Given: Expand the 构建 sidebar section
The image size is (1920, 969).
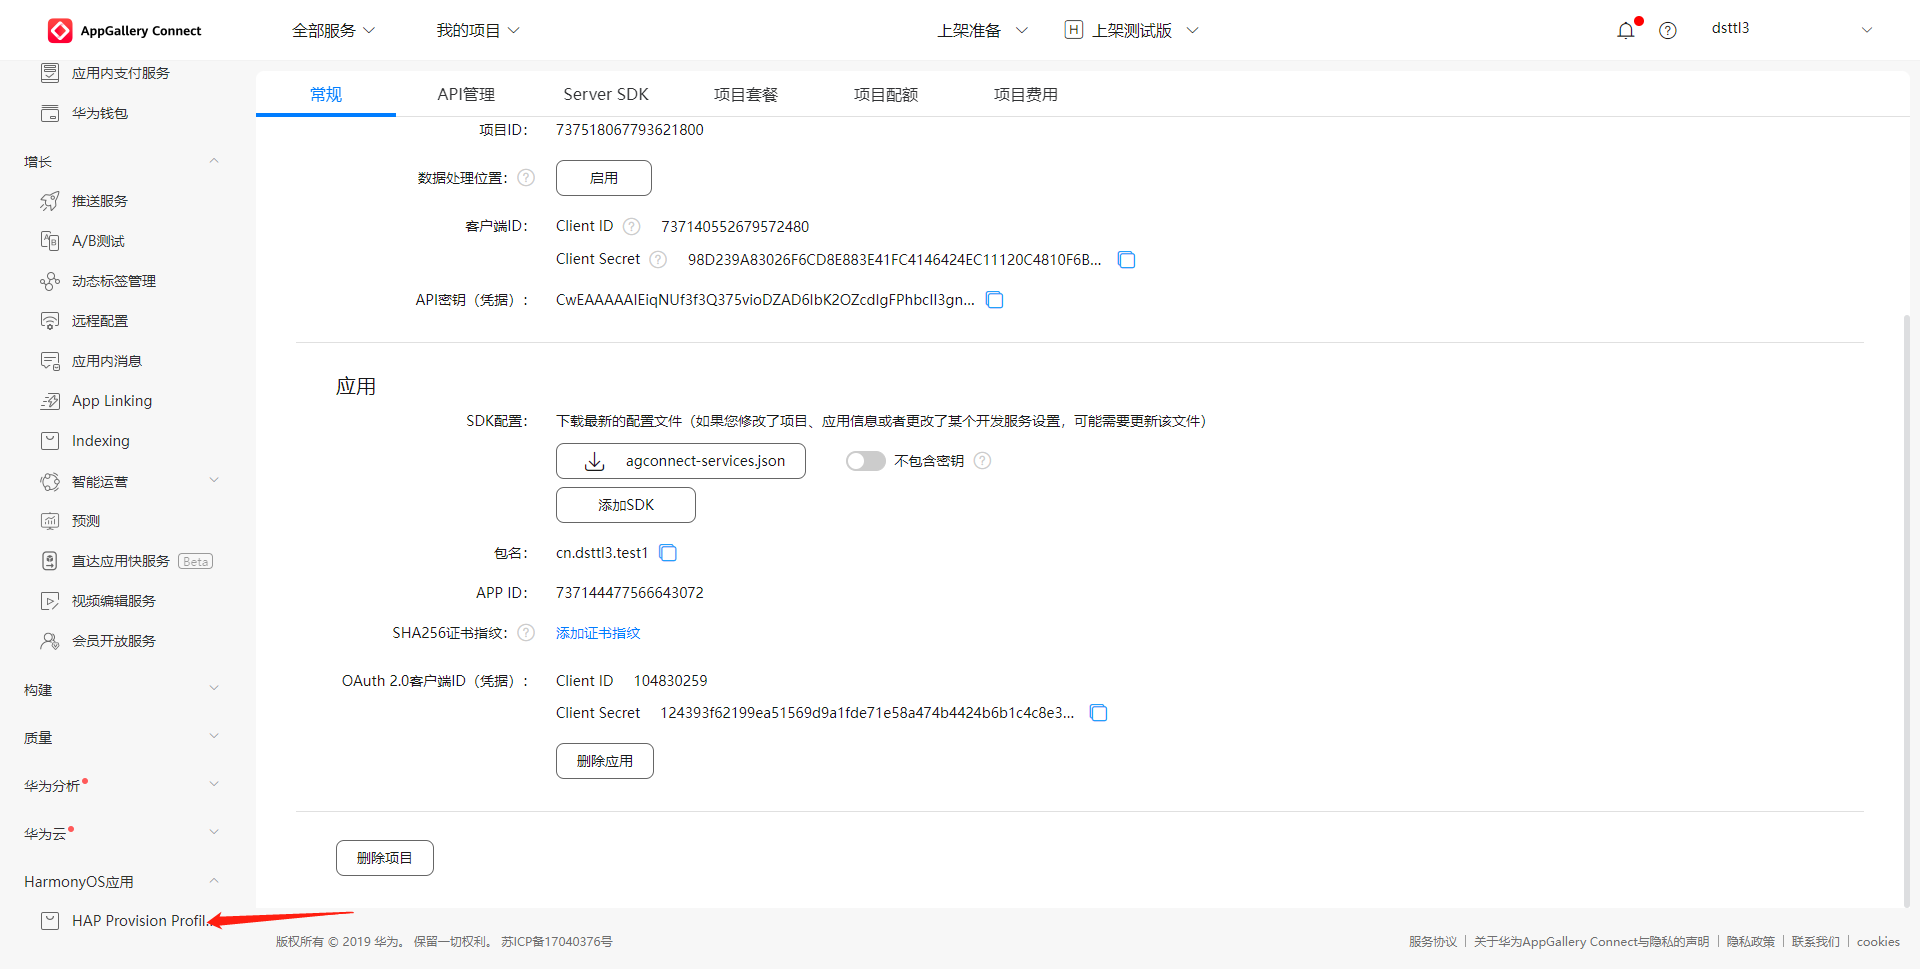Looking at the screenshot, I should coord(214,689).
